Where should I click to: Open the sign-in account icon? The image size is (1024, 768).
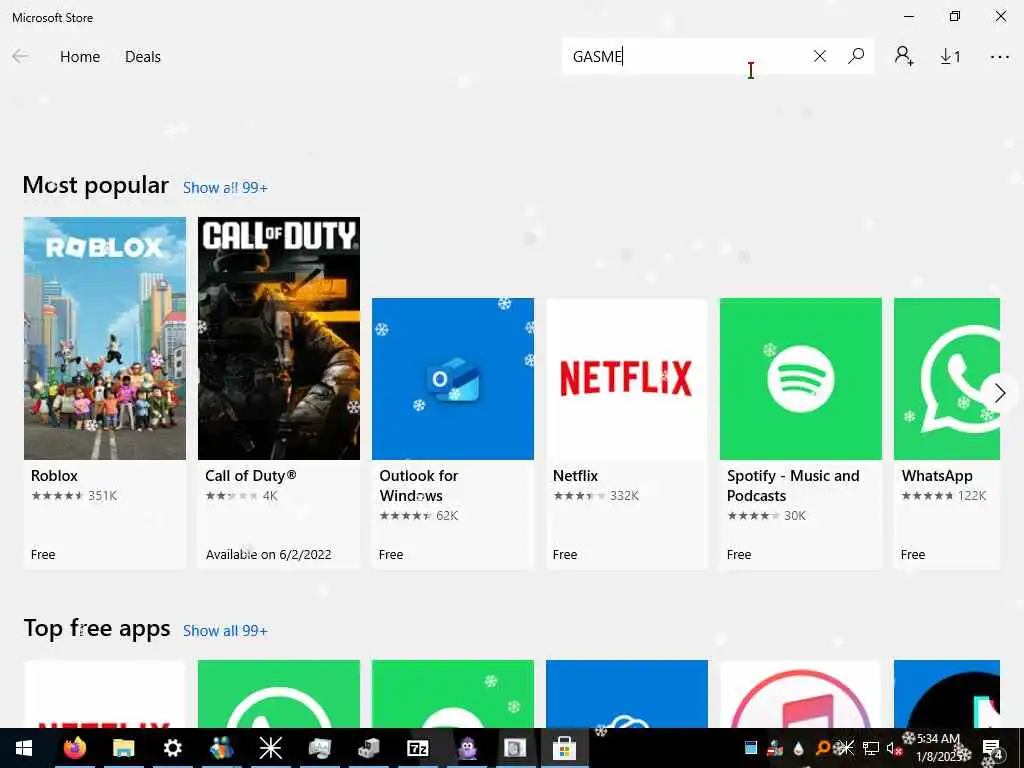[904, 56]
